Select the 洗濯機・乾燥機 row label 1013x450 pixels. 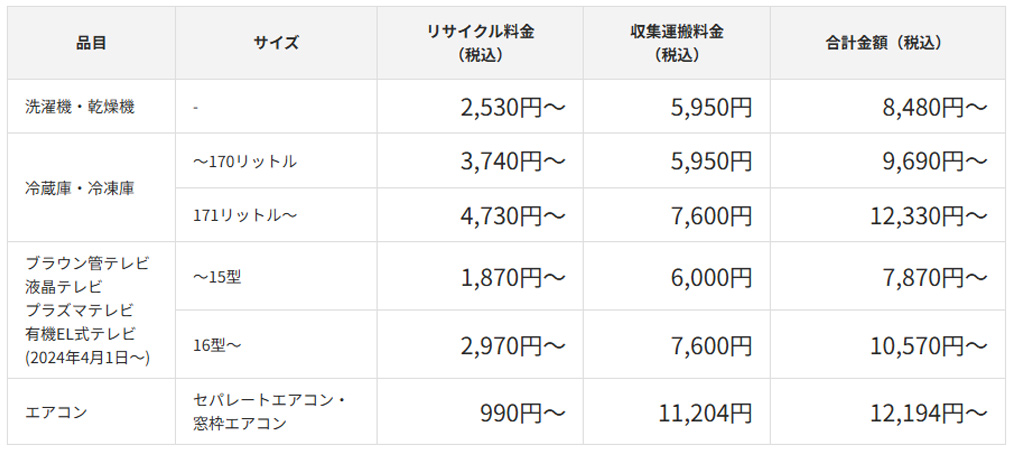tap(80, 107)
